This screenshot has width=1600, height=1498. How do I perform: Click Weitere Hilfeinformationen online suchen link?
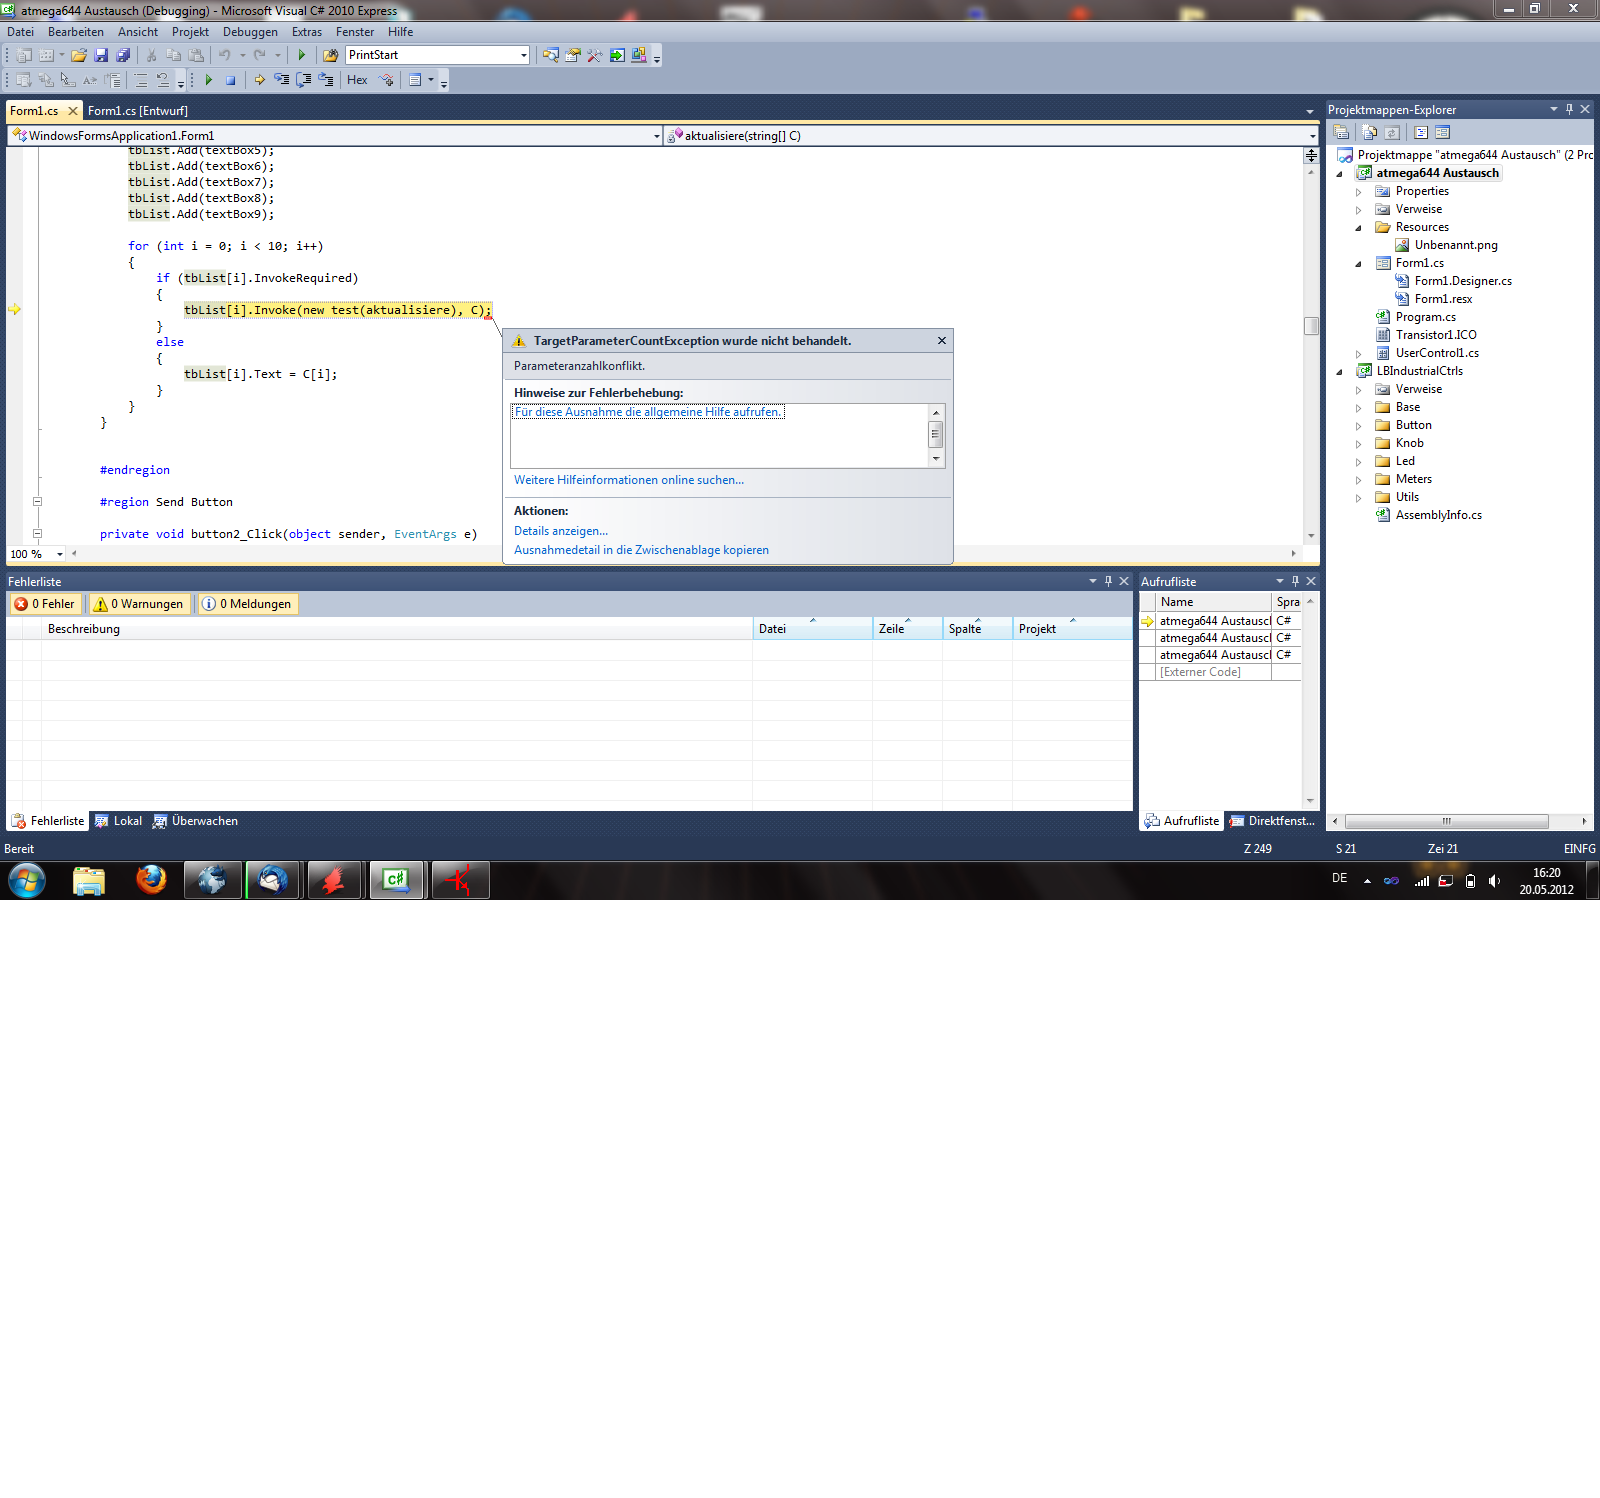pos(629,480)
